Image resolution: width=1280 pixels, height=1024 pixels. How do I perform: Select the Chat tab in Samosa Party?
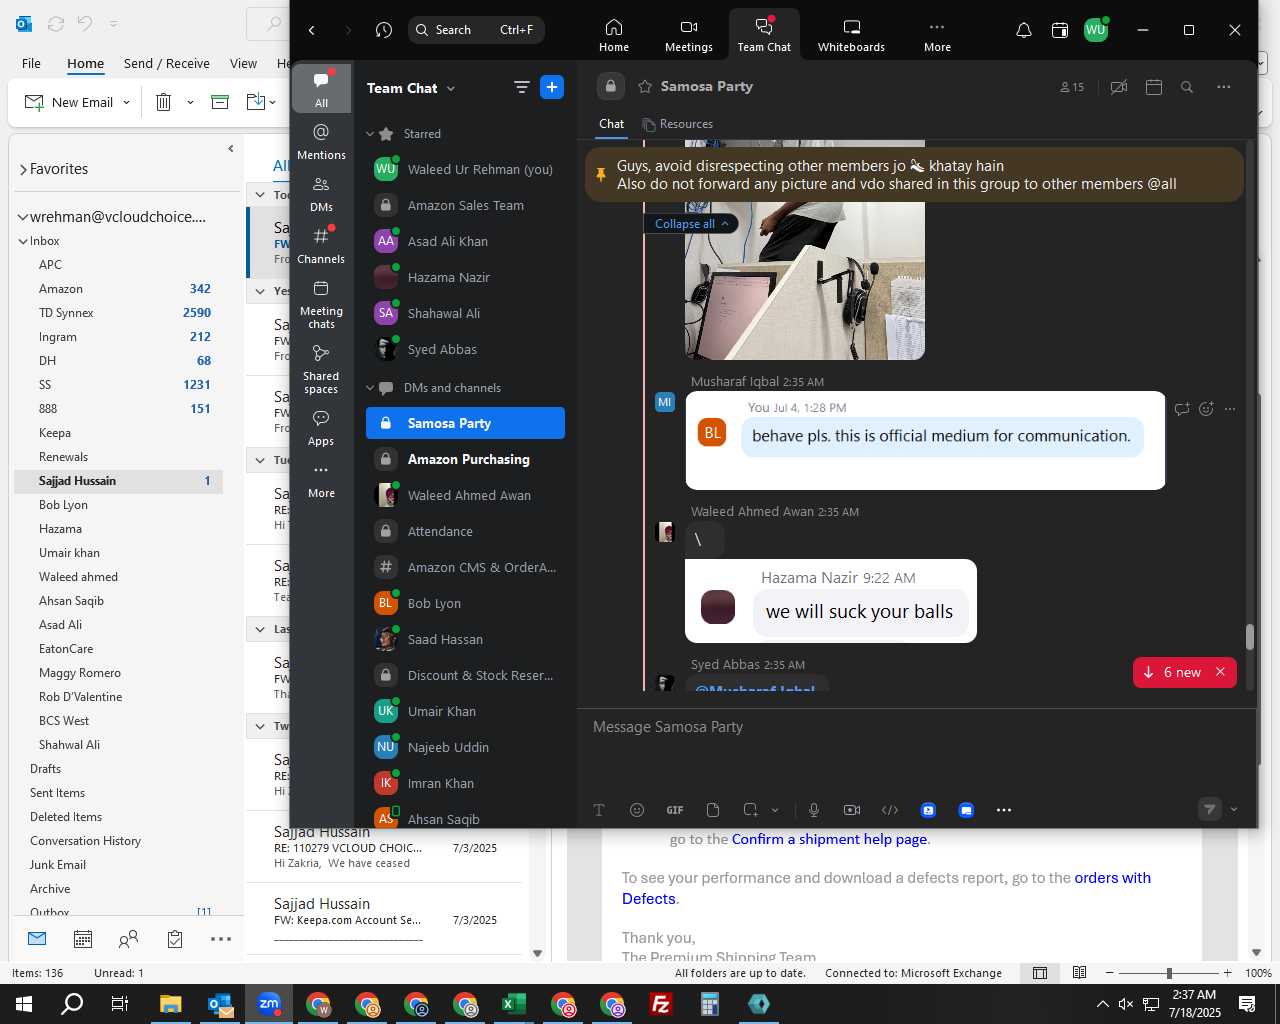[x=611, y=124]
